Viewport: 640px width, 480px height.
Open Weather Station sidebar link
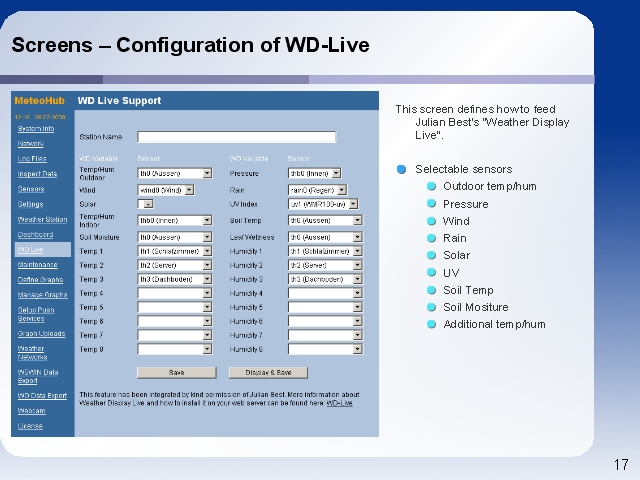tap(42, 219)
